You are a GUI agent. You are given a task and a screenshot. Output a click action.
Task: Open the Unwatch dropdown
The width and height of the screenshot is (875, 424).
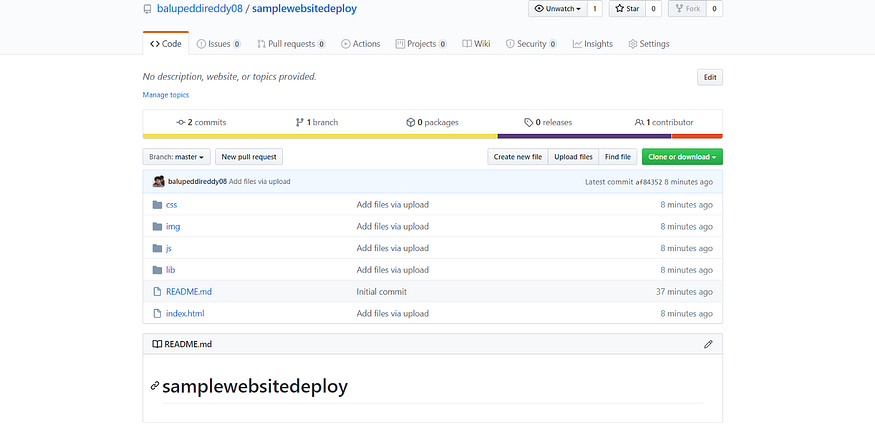[557, 9]
